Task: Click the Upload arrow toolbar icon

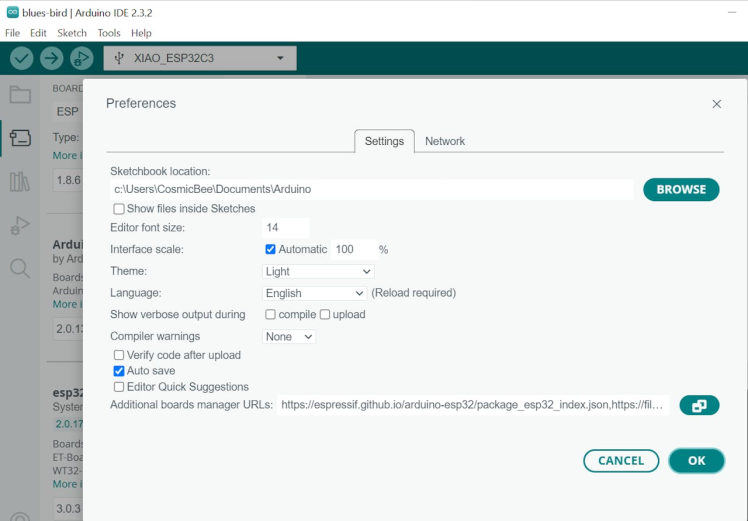Action: (x=52, y=59)
